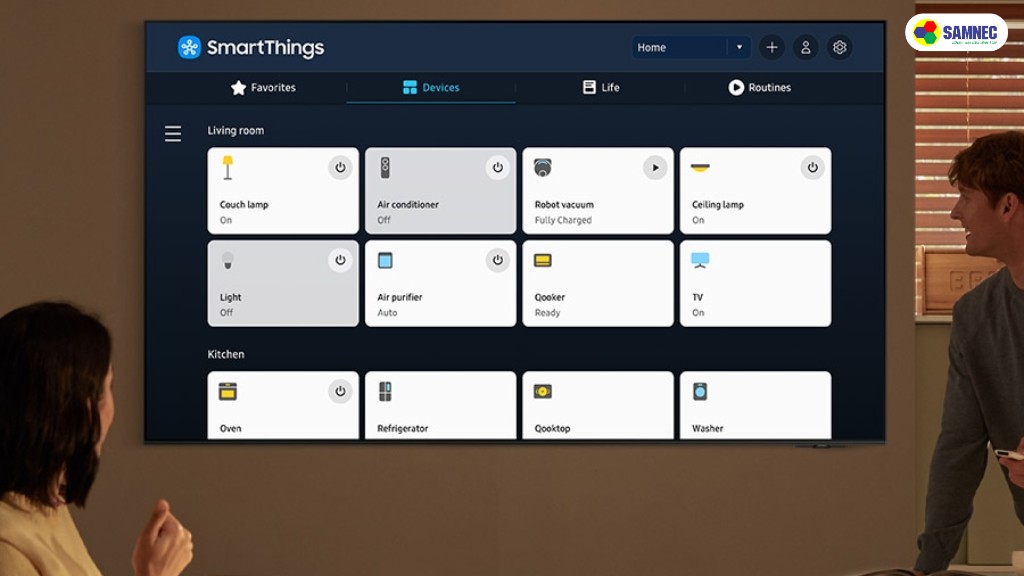Click the Qooker device icon
The image size is (1024, 576).
tap(543, 261)
